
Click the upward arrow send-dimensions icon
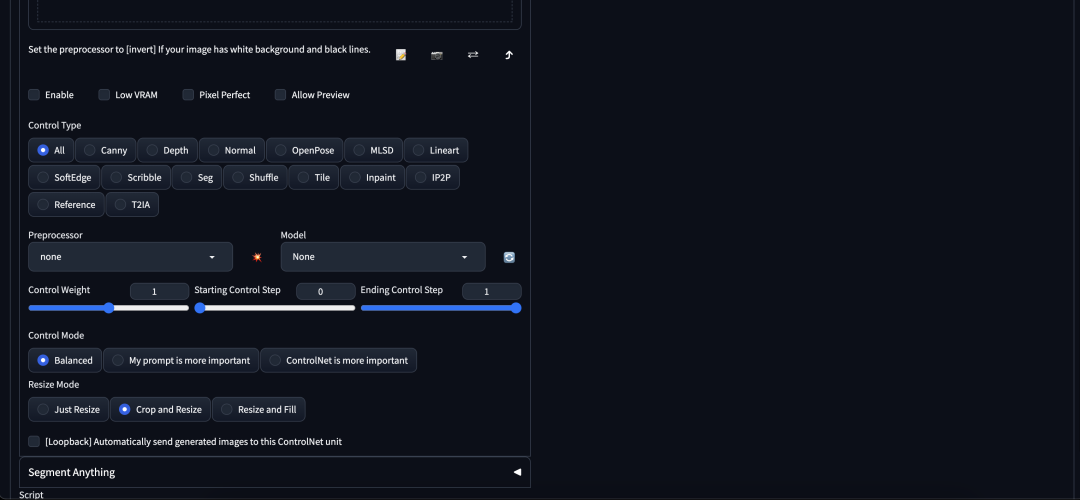click(x=509, y=55)
